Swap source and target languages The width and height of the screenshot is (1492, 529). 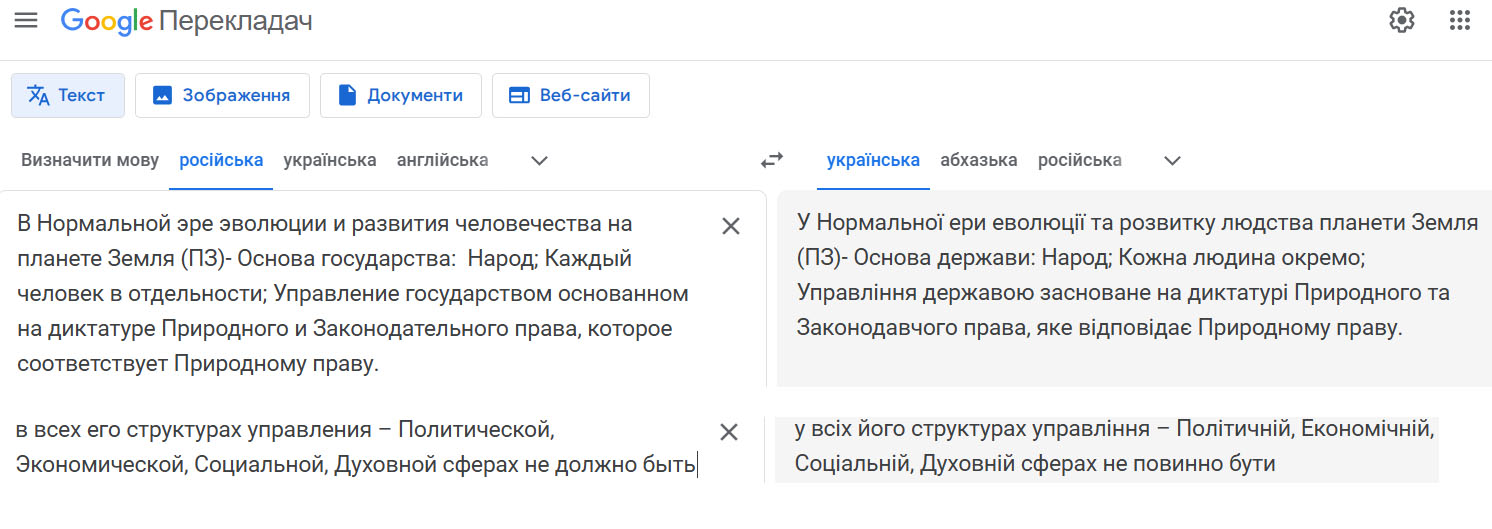point(772,160)
